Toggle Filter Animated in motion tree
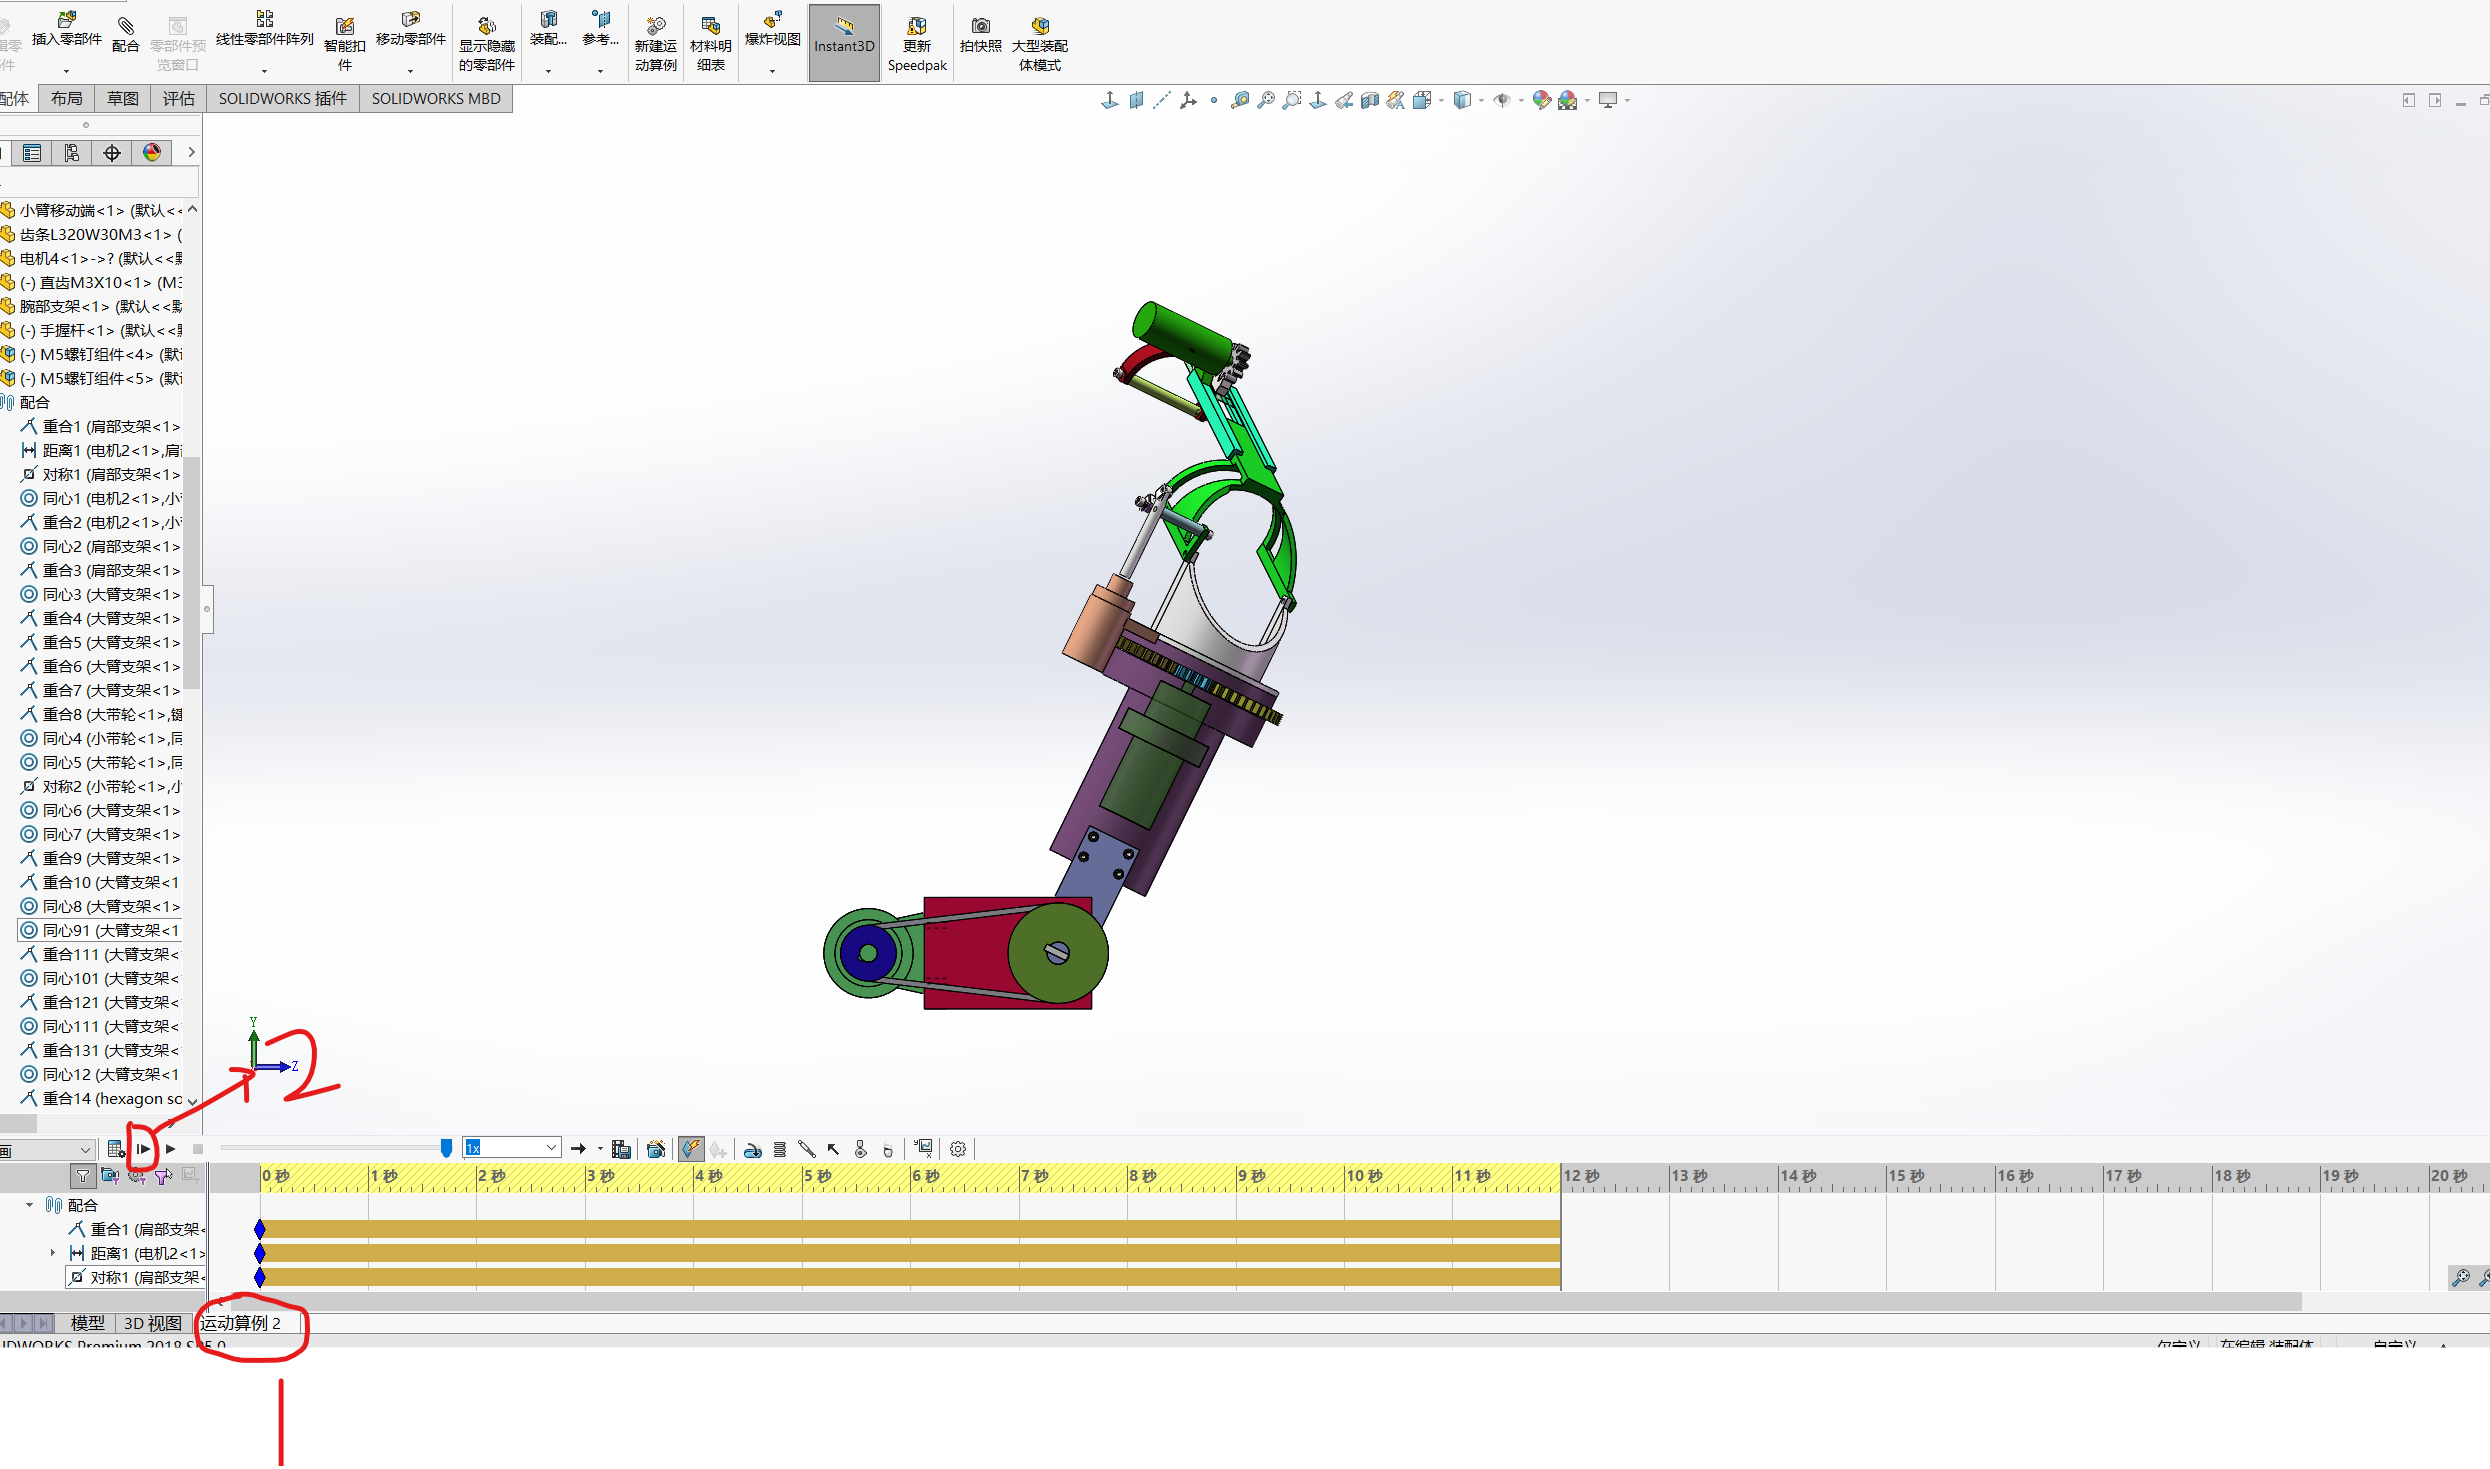The width and height of the screenshot is (2490, 1469). tap(109, 1176)
